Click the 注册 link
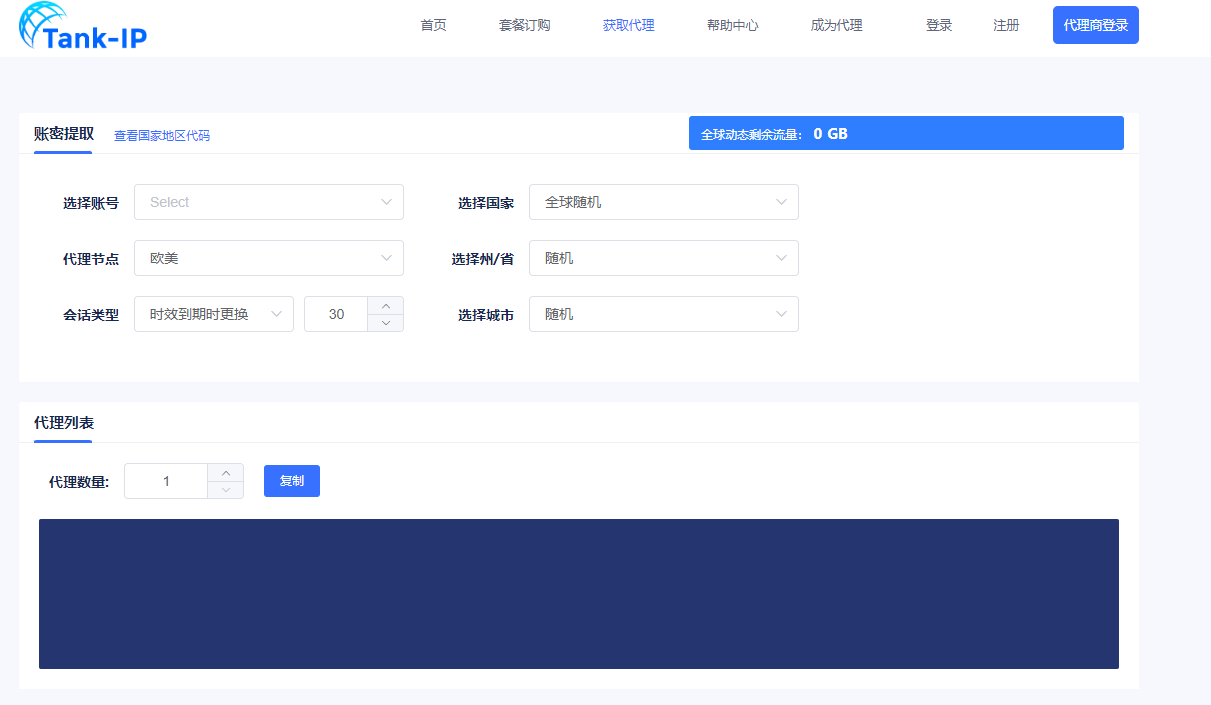The image size is (1211, 705). click(x=1006, y=25)
